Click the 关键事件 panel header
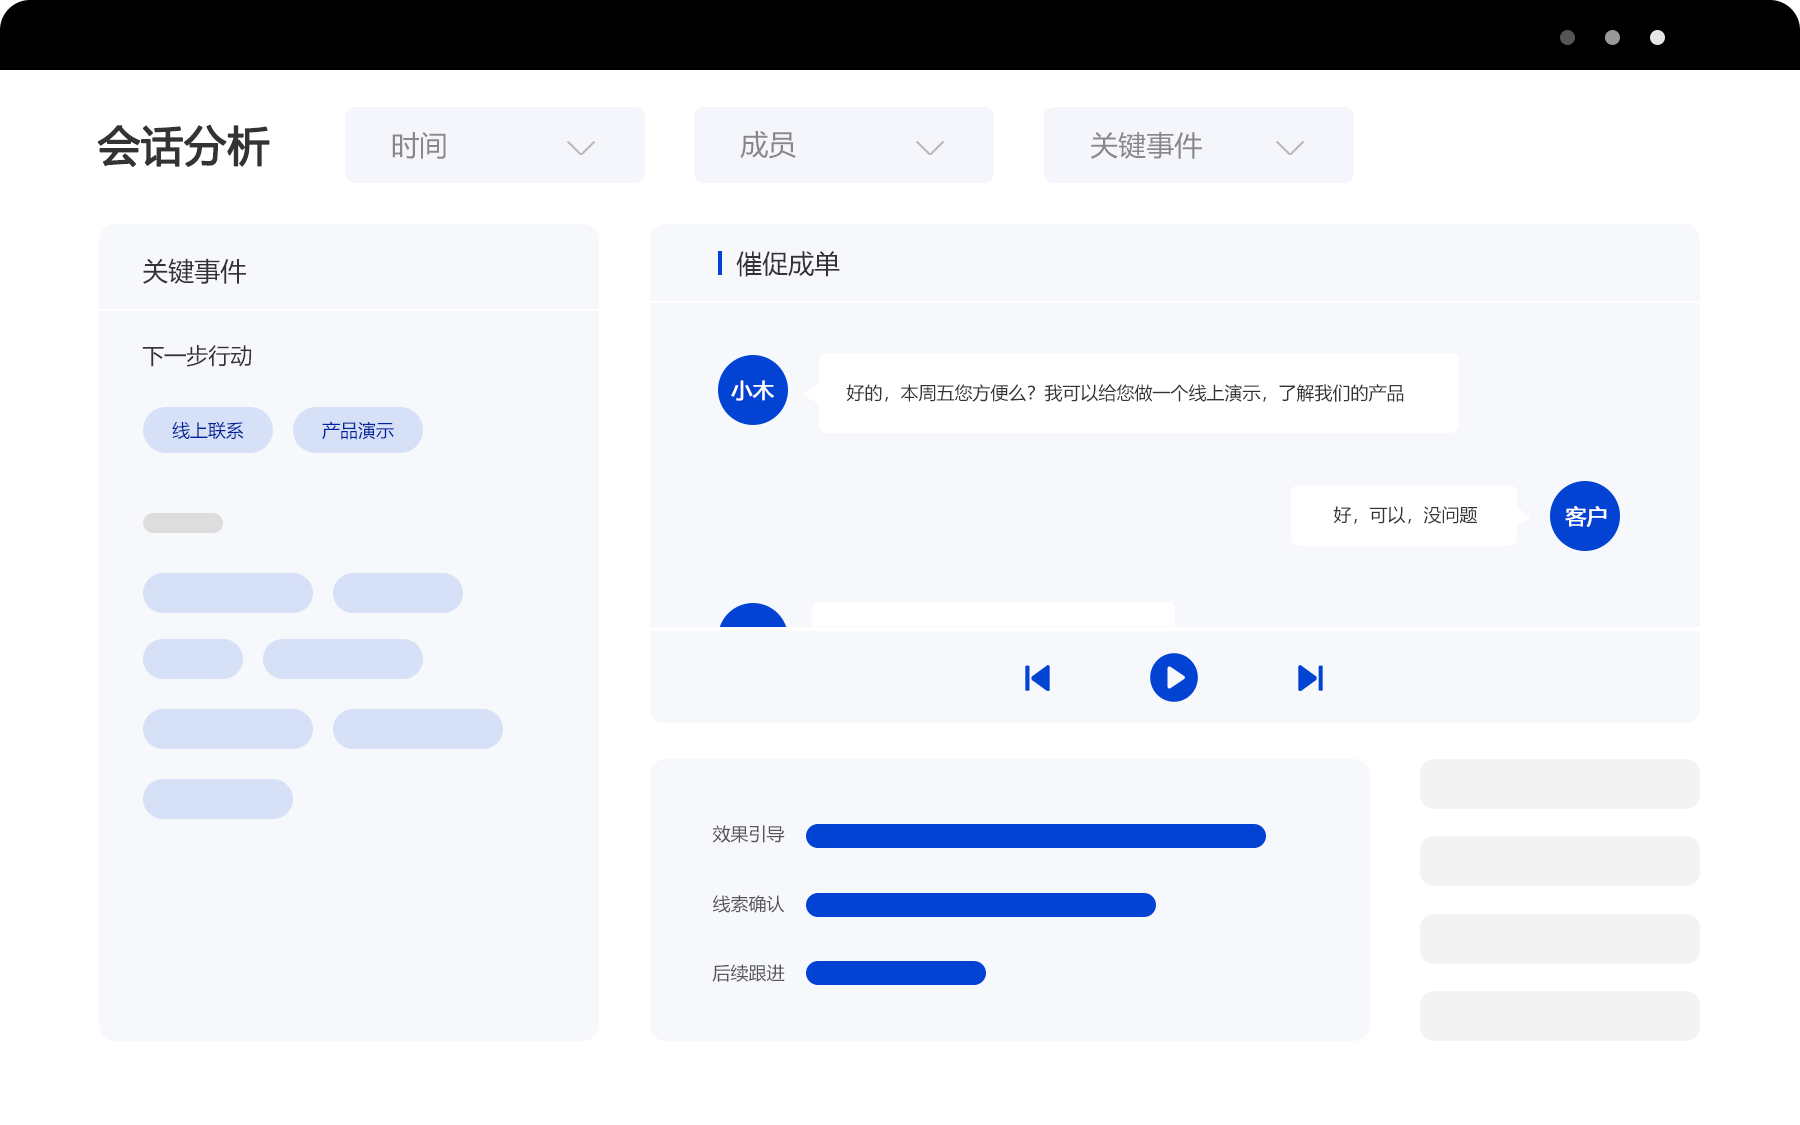 click(194, 271)
